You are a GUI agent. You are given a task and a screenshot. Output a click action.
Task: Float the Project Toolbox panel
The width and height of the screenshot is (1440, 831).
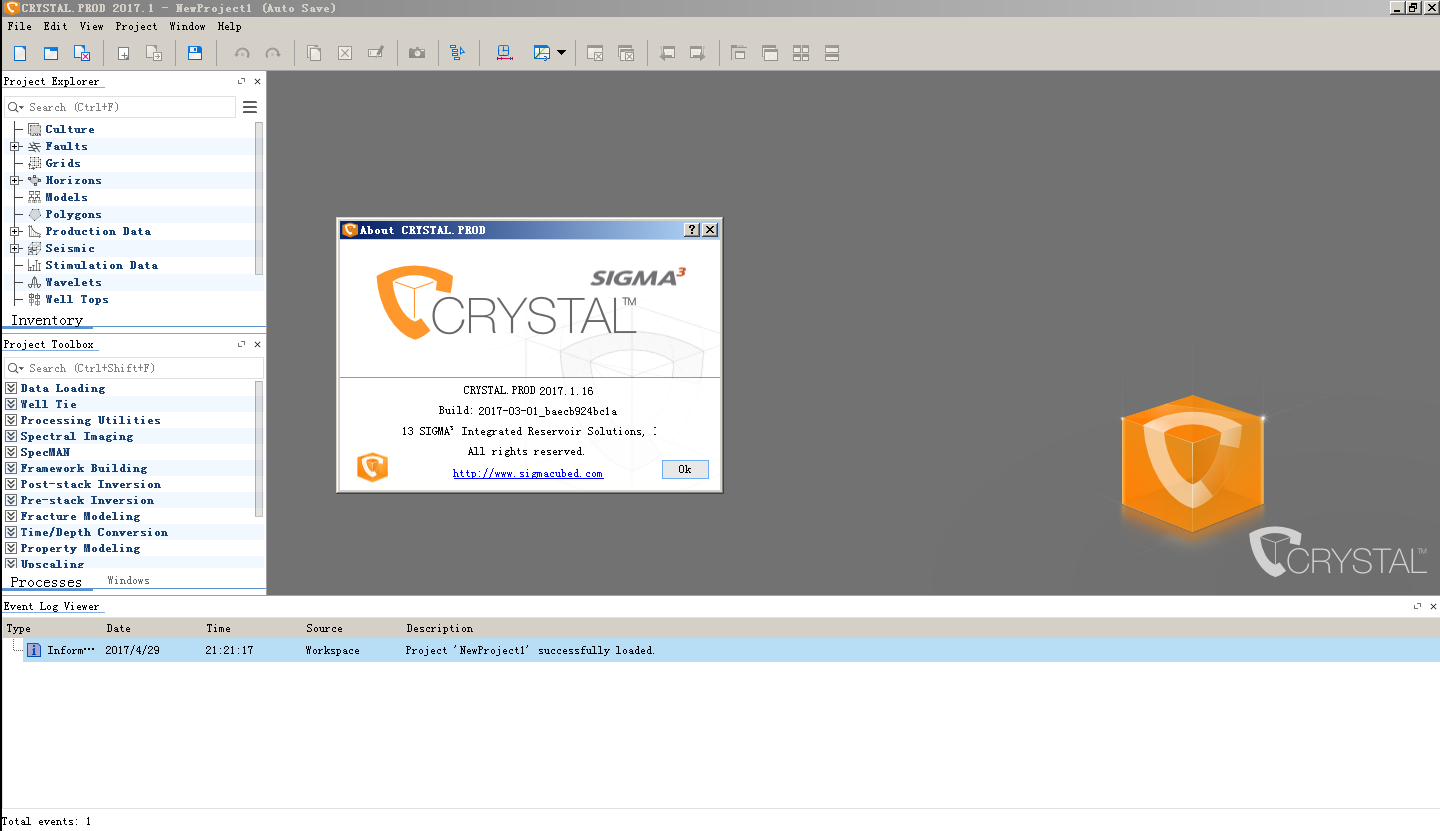(x=241, y=344)
